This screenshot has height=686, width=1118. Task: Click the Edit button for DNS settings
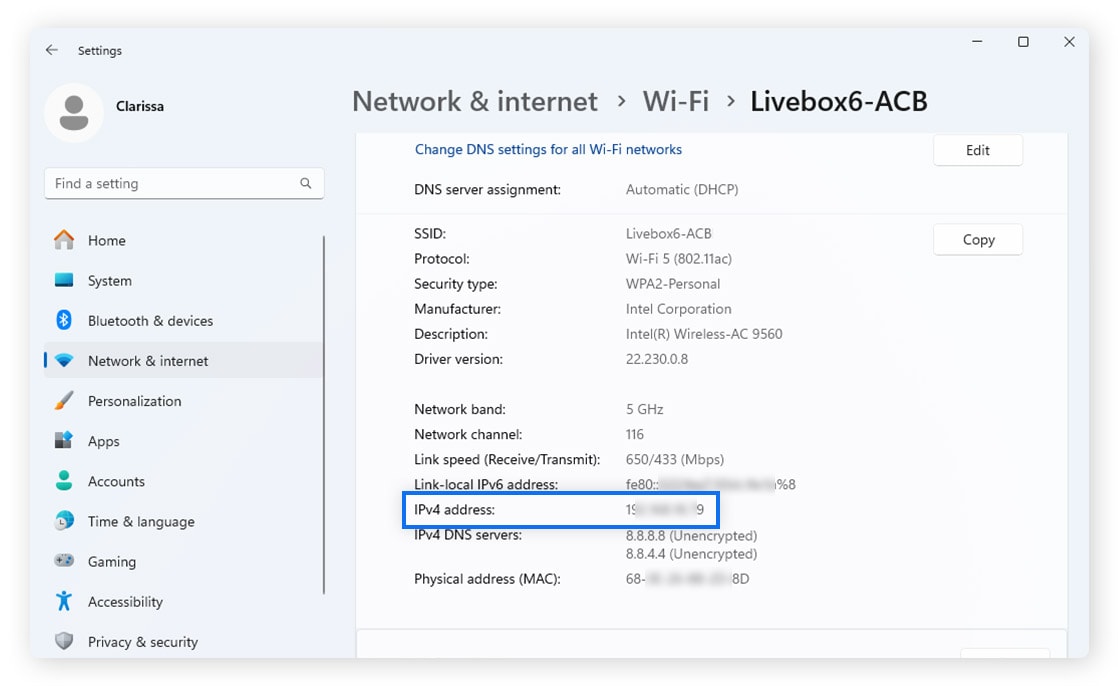click(x=977, y=149)
